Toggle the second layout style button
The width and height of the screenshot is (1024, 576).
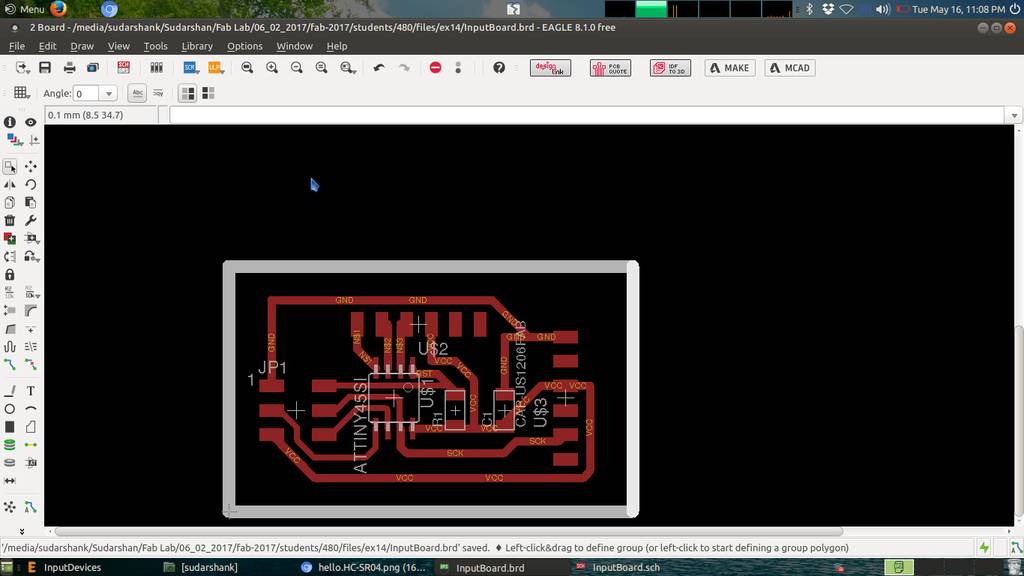(x=208, y=93)
